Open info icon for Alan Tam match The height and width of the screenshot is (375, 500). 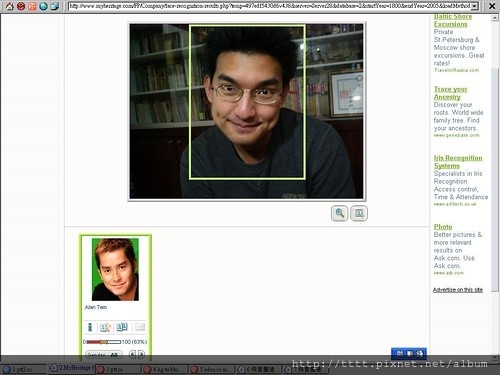point(90,327)
